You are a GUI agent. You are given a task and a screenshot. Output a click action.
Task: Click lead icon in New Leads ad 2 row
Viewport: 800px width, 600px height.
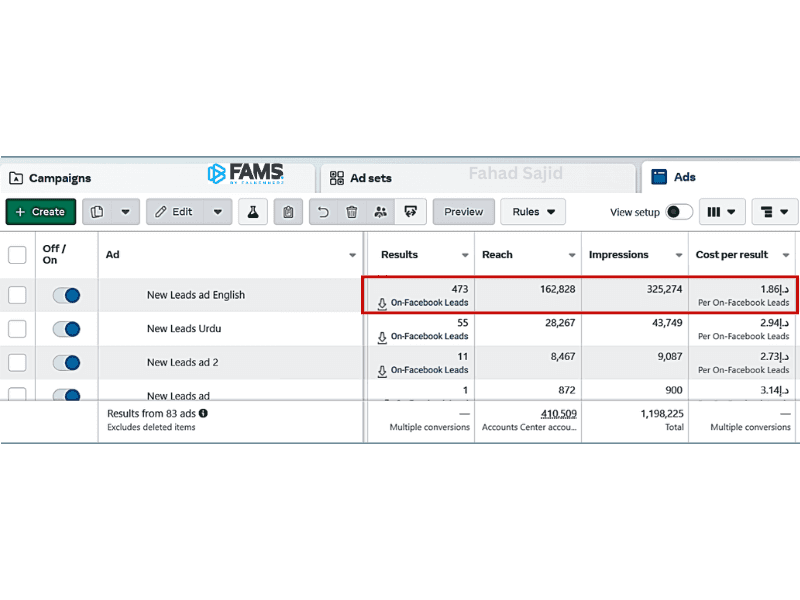tap(382, 371)
